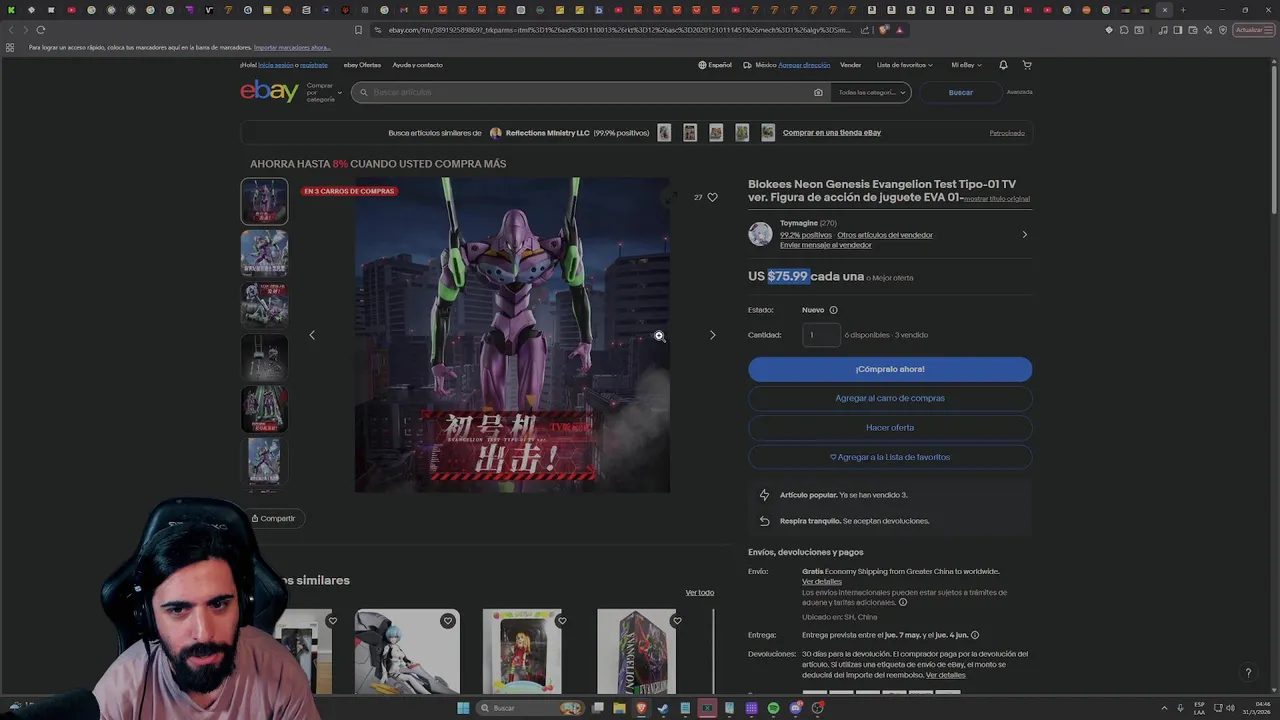This screenshot has height=720, width=1280.
Task: Click '¡Cómpralo ahora!' button
Action: pyautogui.click(x=890, y=369)
